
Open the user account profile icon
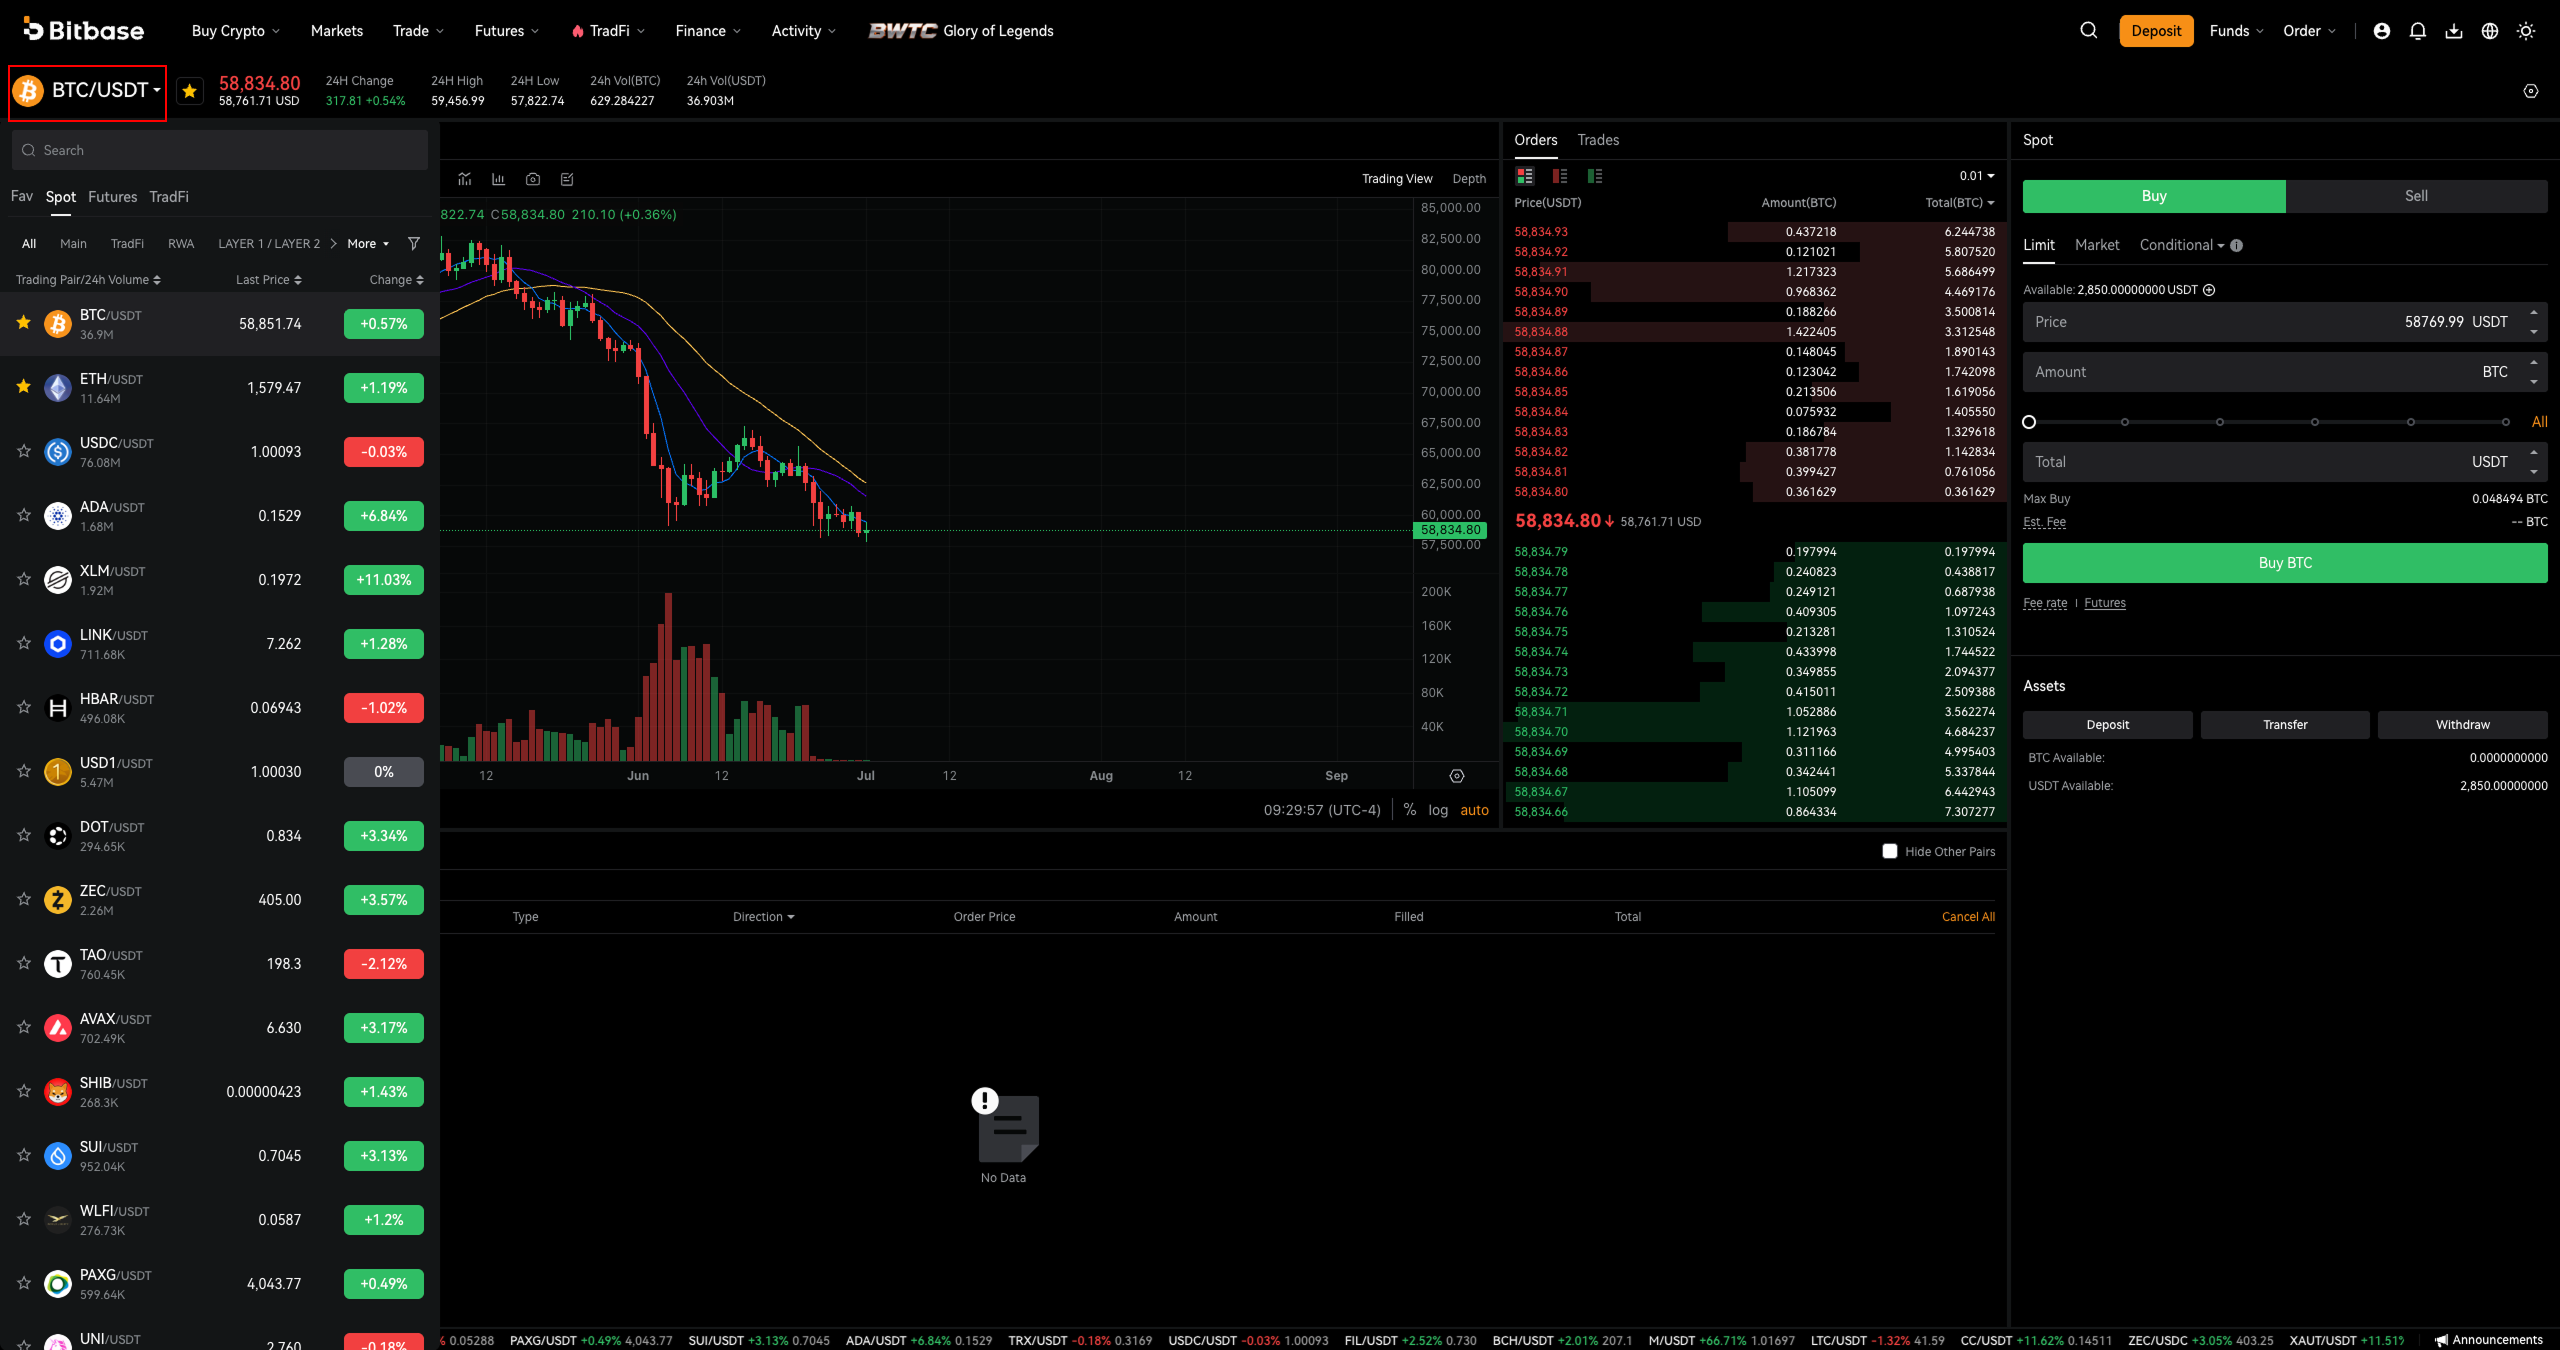pos(2382,31)
